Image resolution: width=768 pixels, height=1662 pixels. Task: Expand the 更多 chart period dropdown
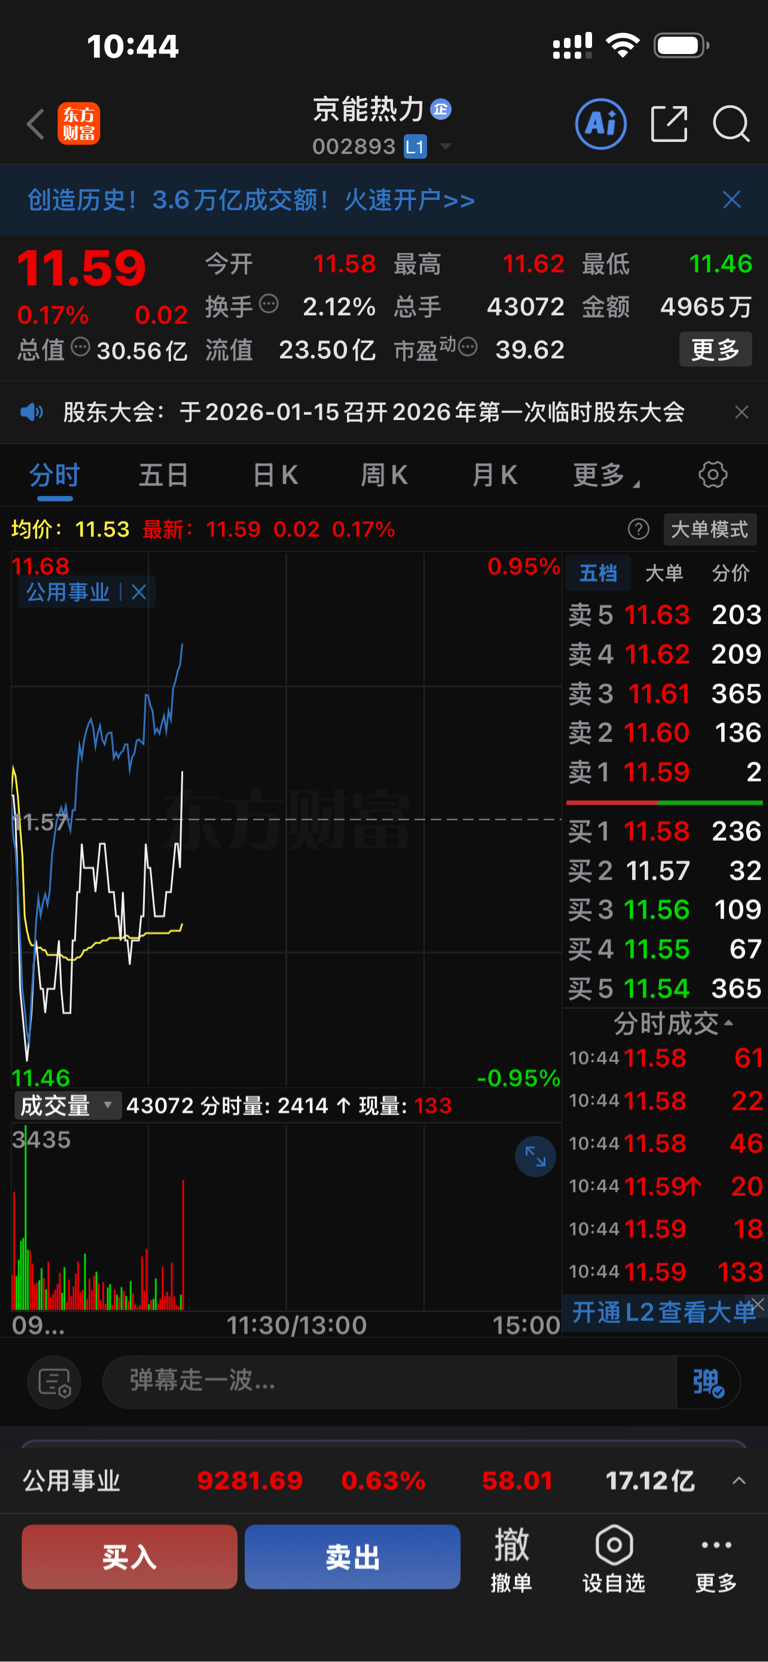(606, 475)
